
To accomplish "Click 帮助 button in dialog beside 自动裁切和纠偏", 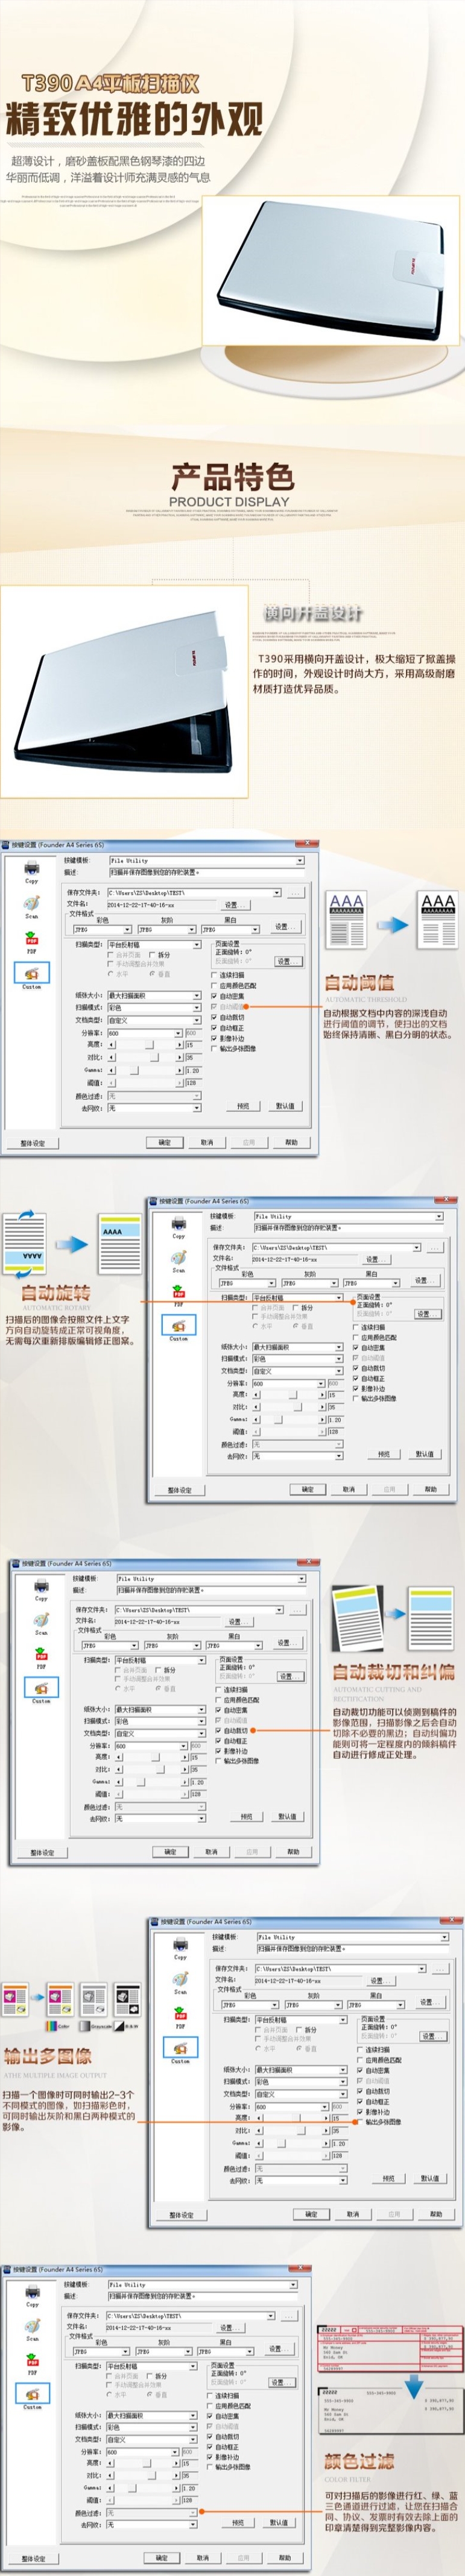I will (293, 1851).
